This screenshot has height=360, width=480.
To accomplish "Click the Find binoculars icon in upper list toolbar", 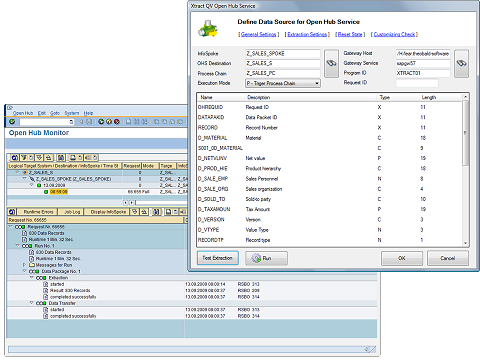I will [61, 157].
